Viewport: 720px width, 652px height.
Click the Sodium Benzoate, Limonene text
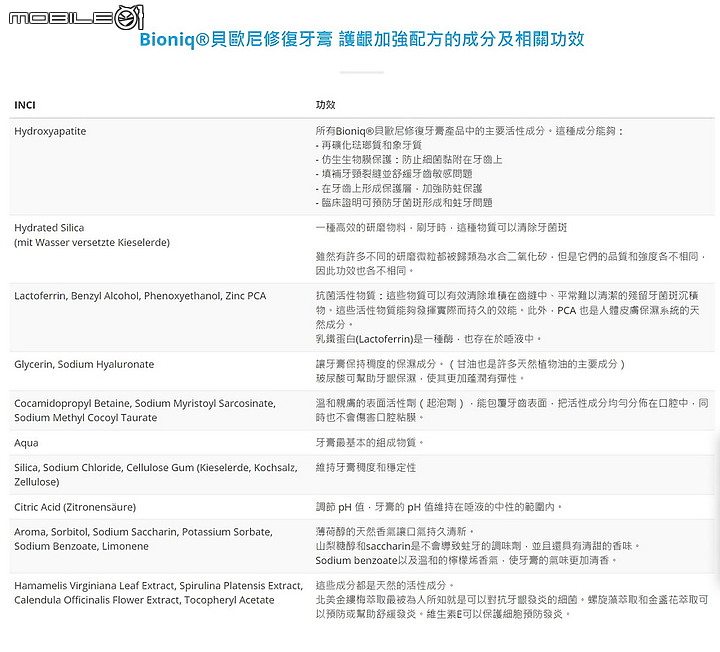pos(81,546)
